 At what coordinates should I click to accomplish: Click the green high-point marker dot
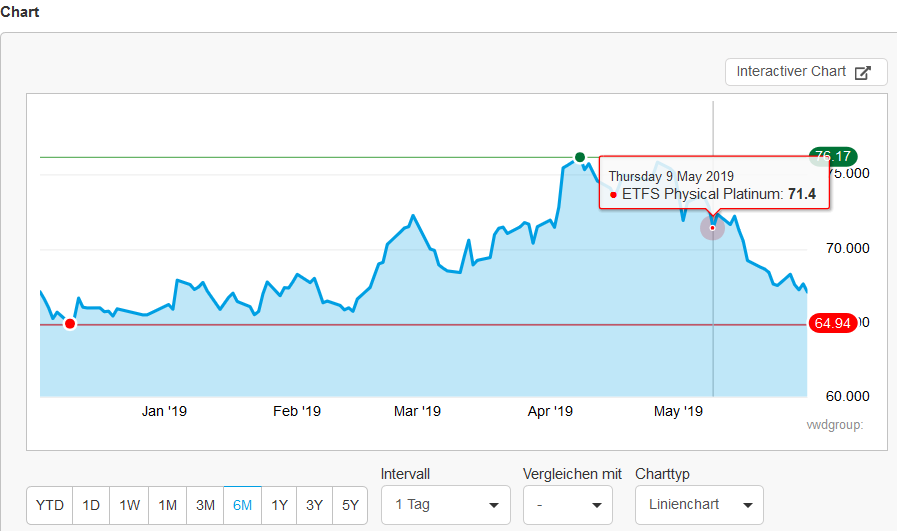pos(580,157)
